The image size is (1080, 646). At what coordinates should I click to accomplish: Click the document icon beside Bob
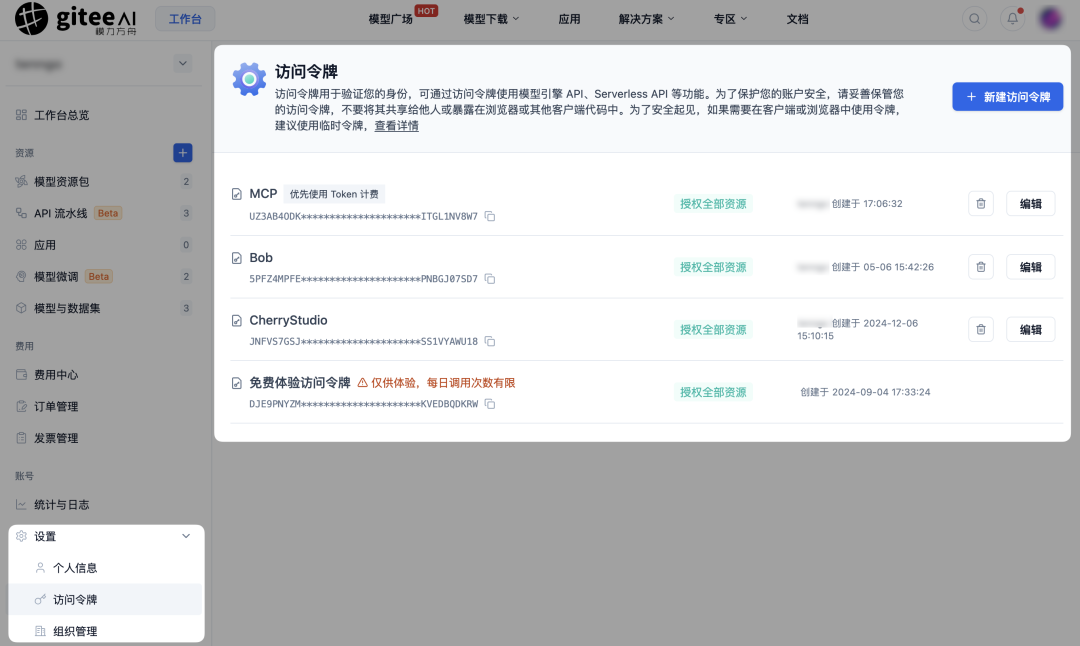237,258
